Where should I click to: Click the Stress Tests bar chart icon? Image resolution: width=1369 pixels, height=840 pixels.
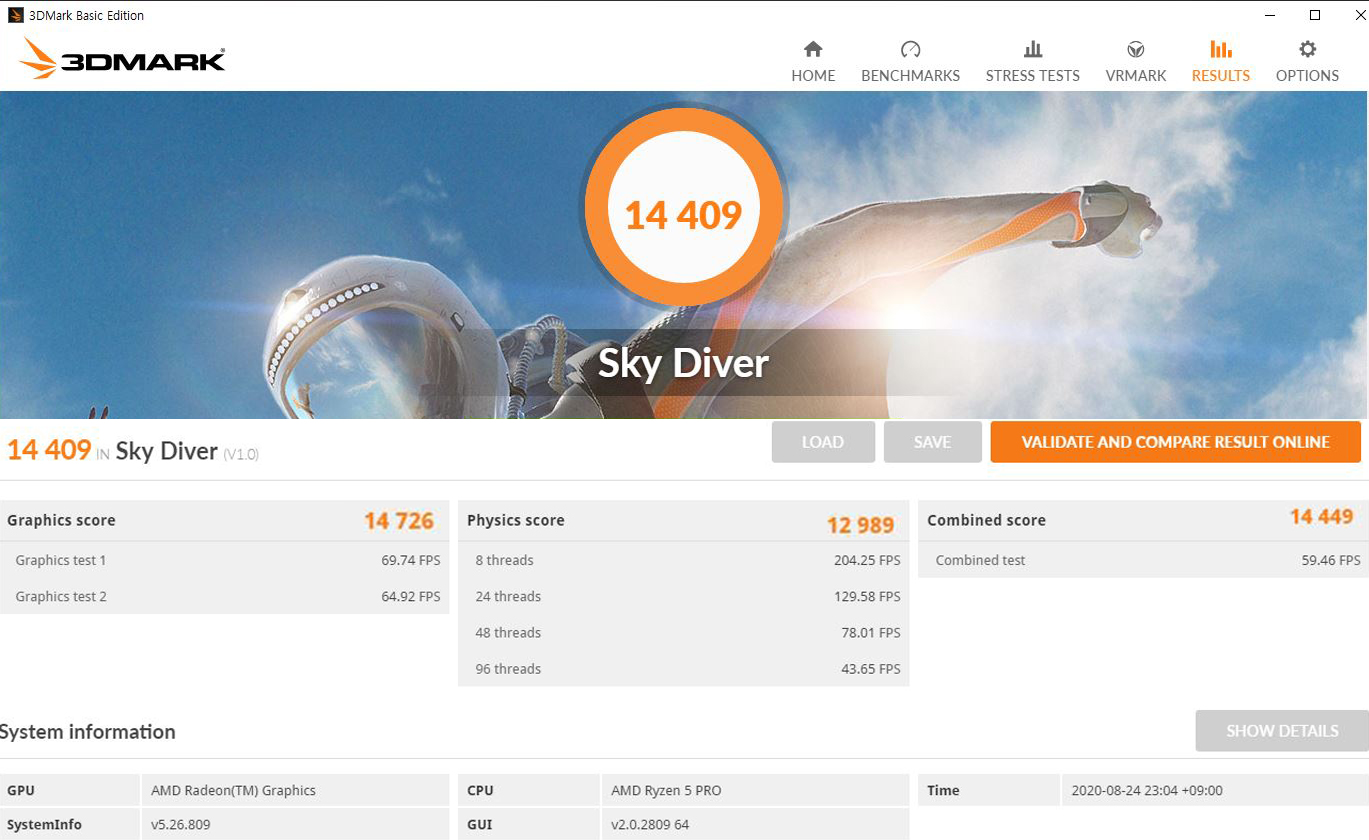point(1033,49)
